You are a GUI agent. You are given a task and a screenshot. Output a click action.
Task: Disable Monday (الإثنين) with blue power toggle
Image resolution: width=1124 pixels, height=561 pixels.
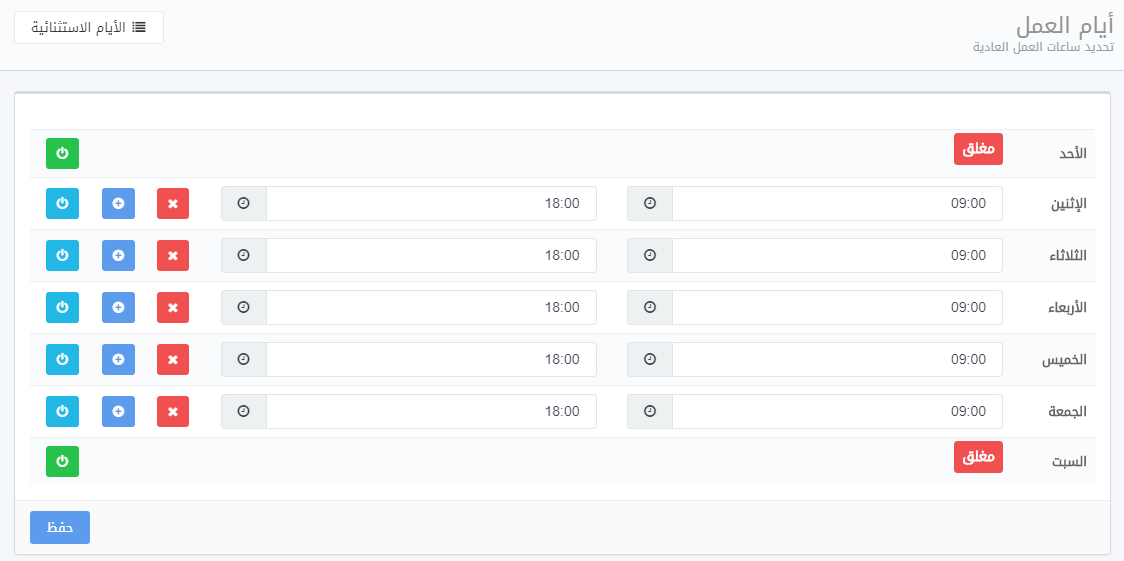point(62,203)
